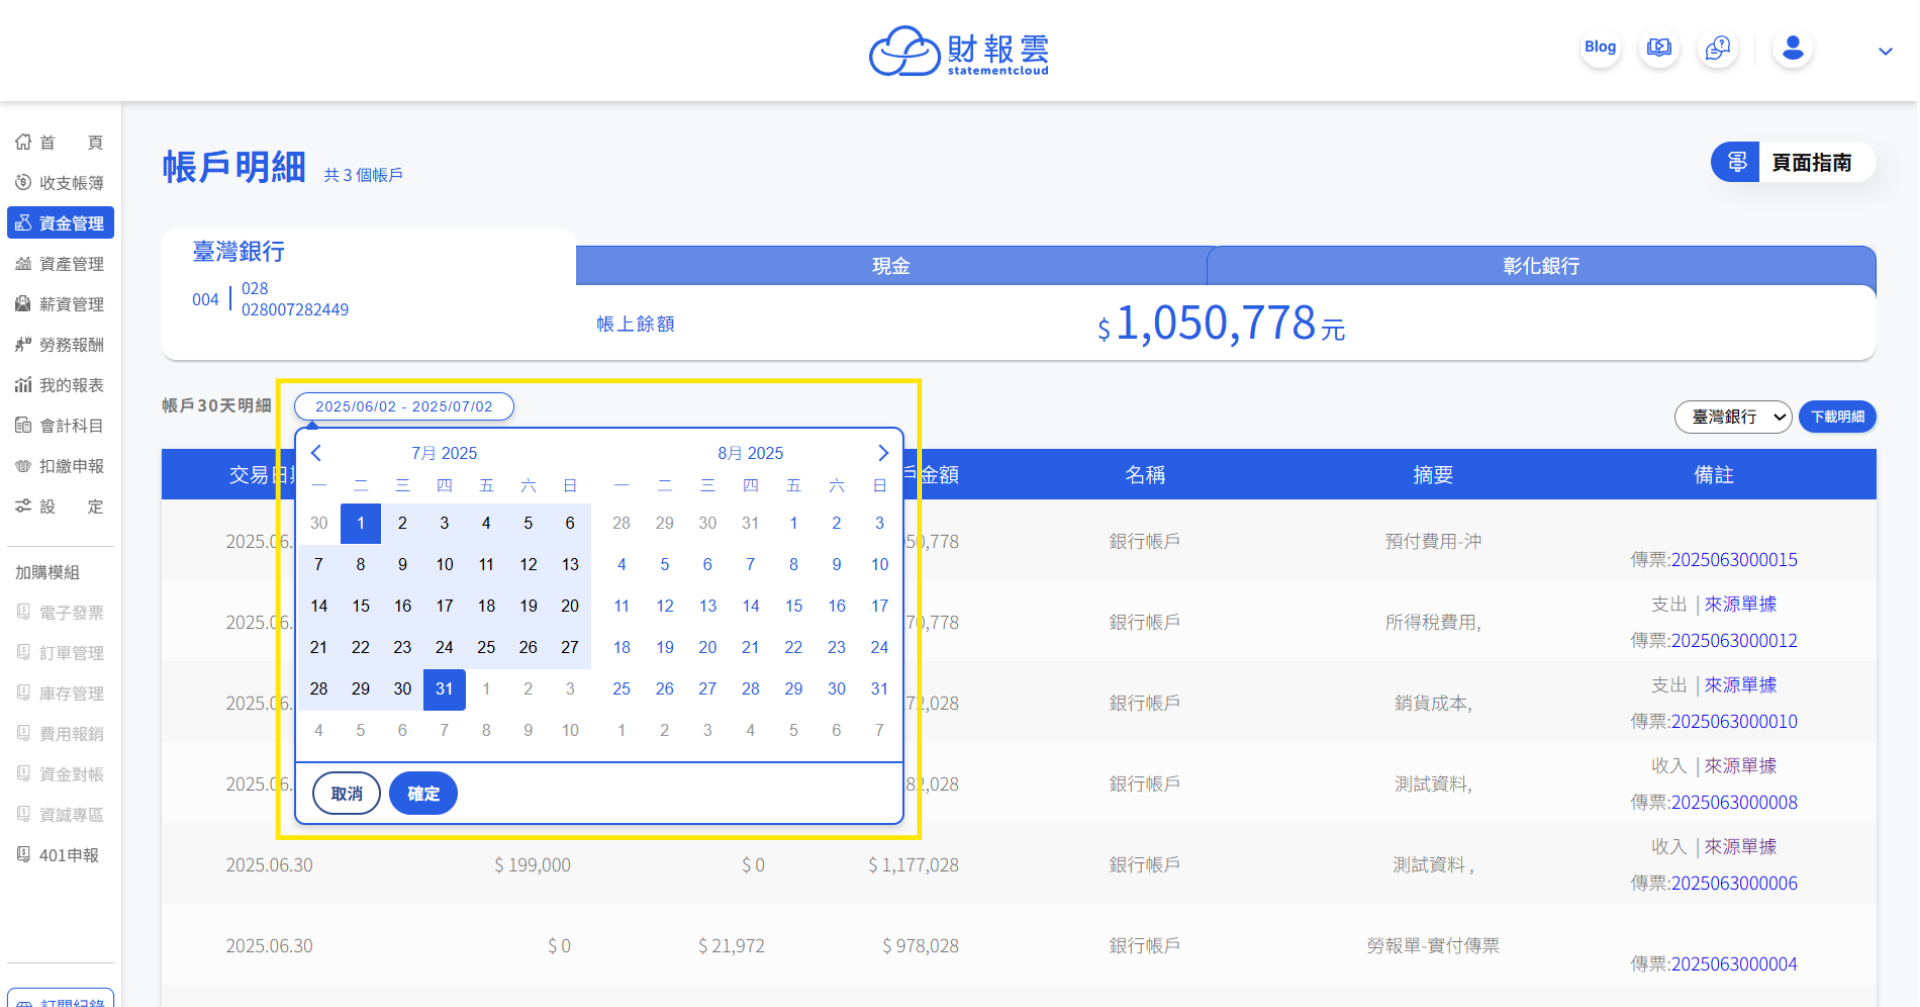
Task: Open 來源單據 link above voucher 2025063000006
Action: 1740,847
